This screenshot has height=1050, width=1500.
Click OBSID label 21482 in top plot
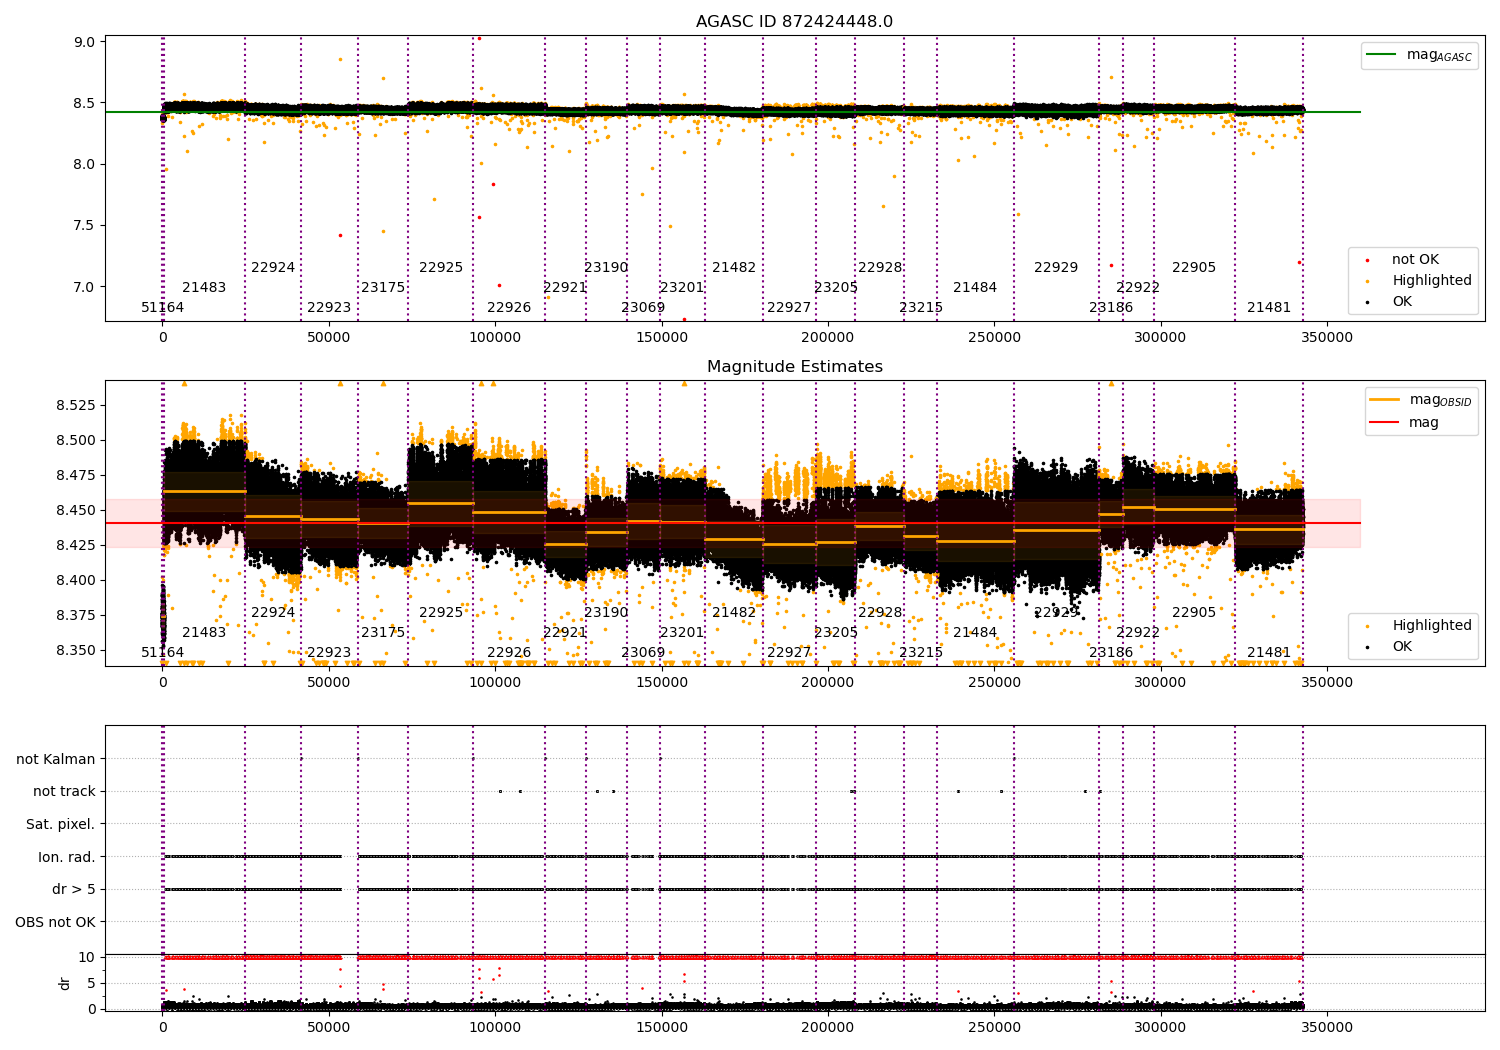(734, 268)
